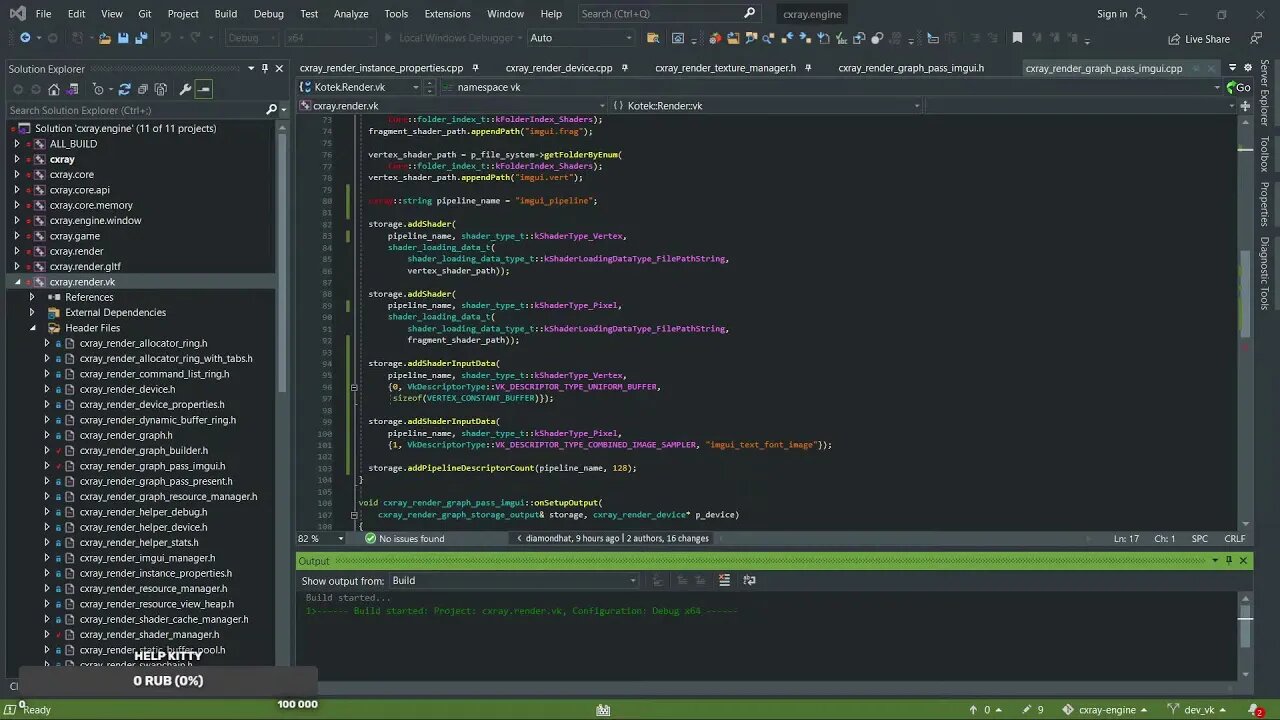Click Switch Views icon in Solution Explorer

[x=72, y=89]
